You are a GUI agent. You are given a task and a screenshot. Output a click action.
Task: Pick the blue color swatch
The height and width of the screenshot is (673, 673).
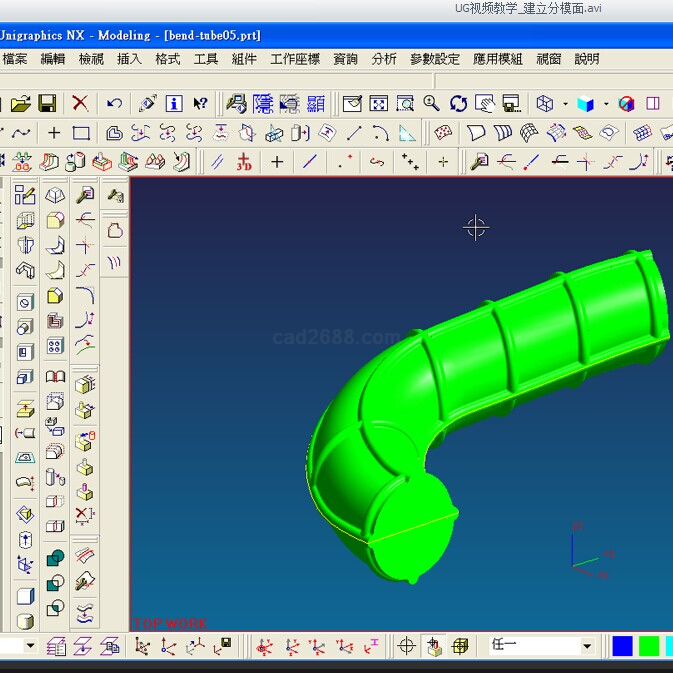tap(622, 646)
